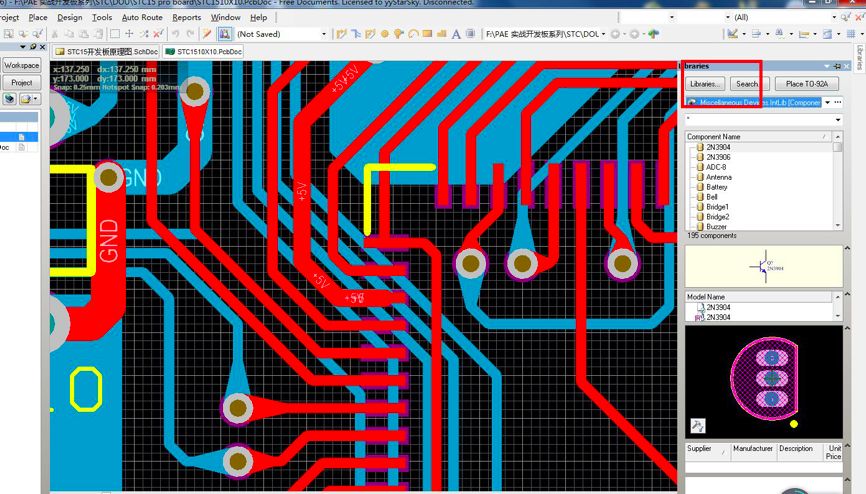Click the Place TO-92A button
Screen dimensions: 866x494
point(806,84)
